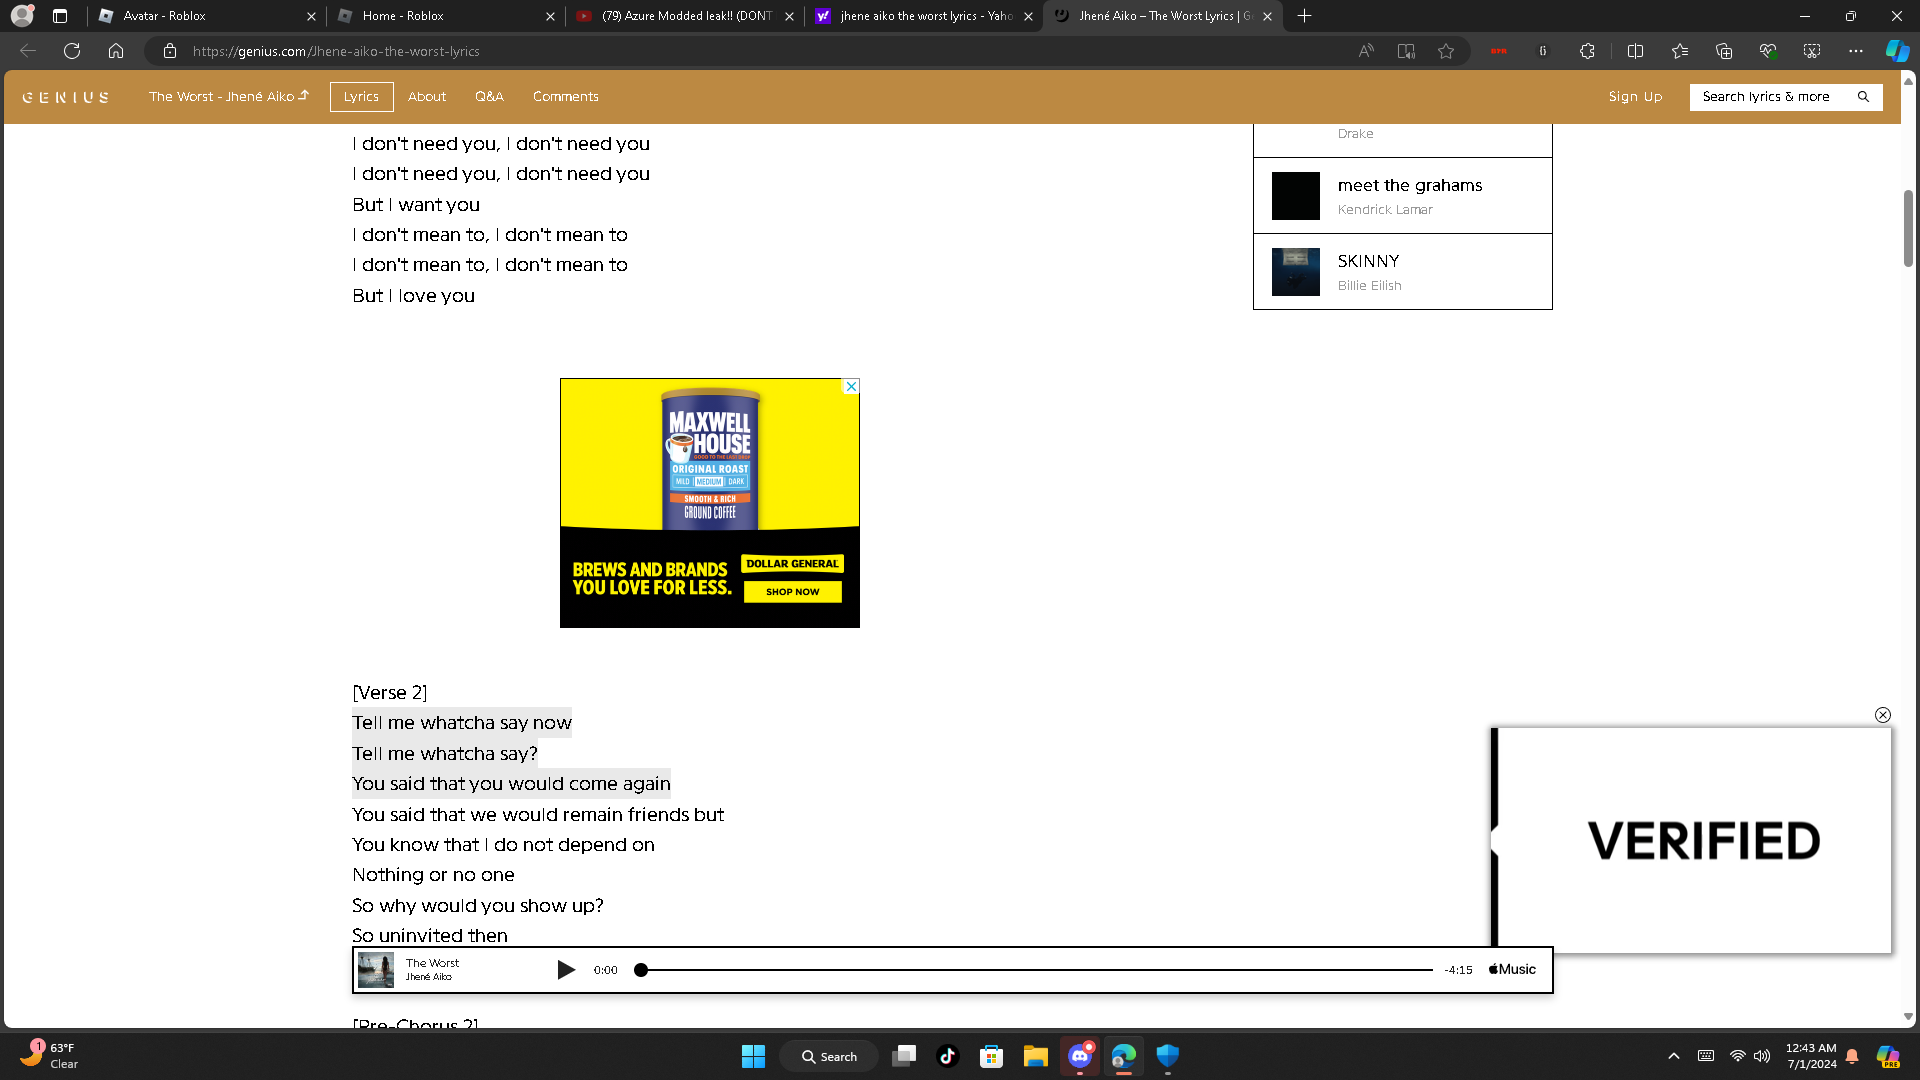View site information lock icon
Image resolution: width=1920 pixels, height=1080 pixels.
pos(170,51)
